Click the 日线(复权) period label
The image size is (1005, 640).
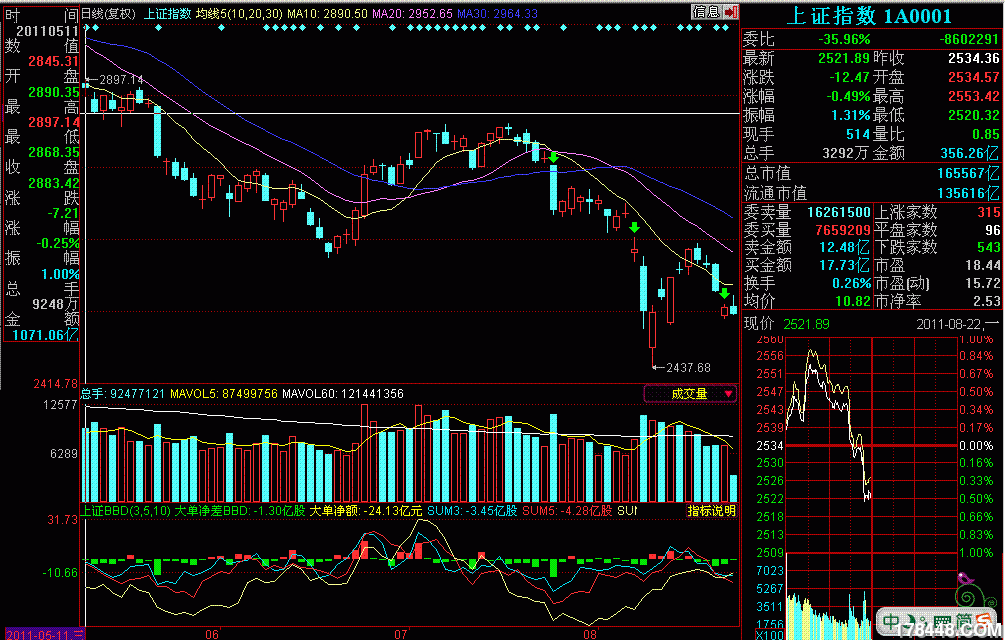click(109, 13)
